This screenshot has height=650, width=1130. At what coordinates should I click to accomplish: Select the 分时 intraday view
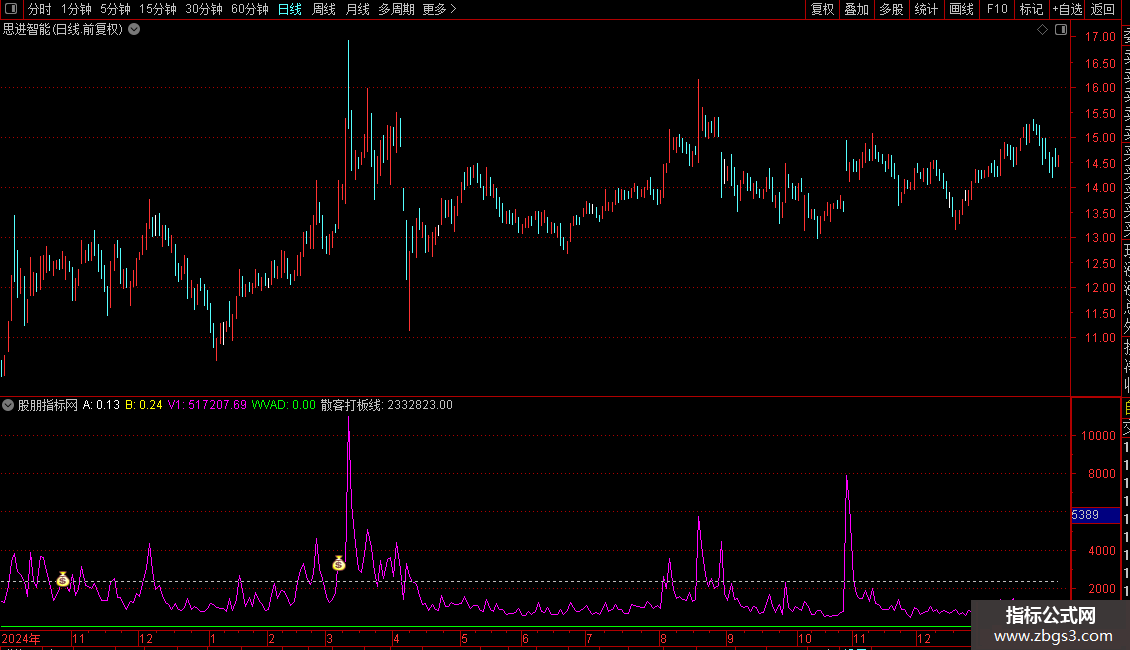point(40,9)
